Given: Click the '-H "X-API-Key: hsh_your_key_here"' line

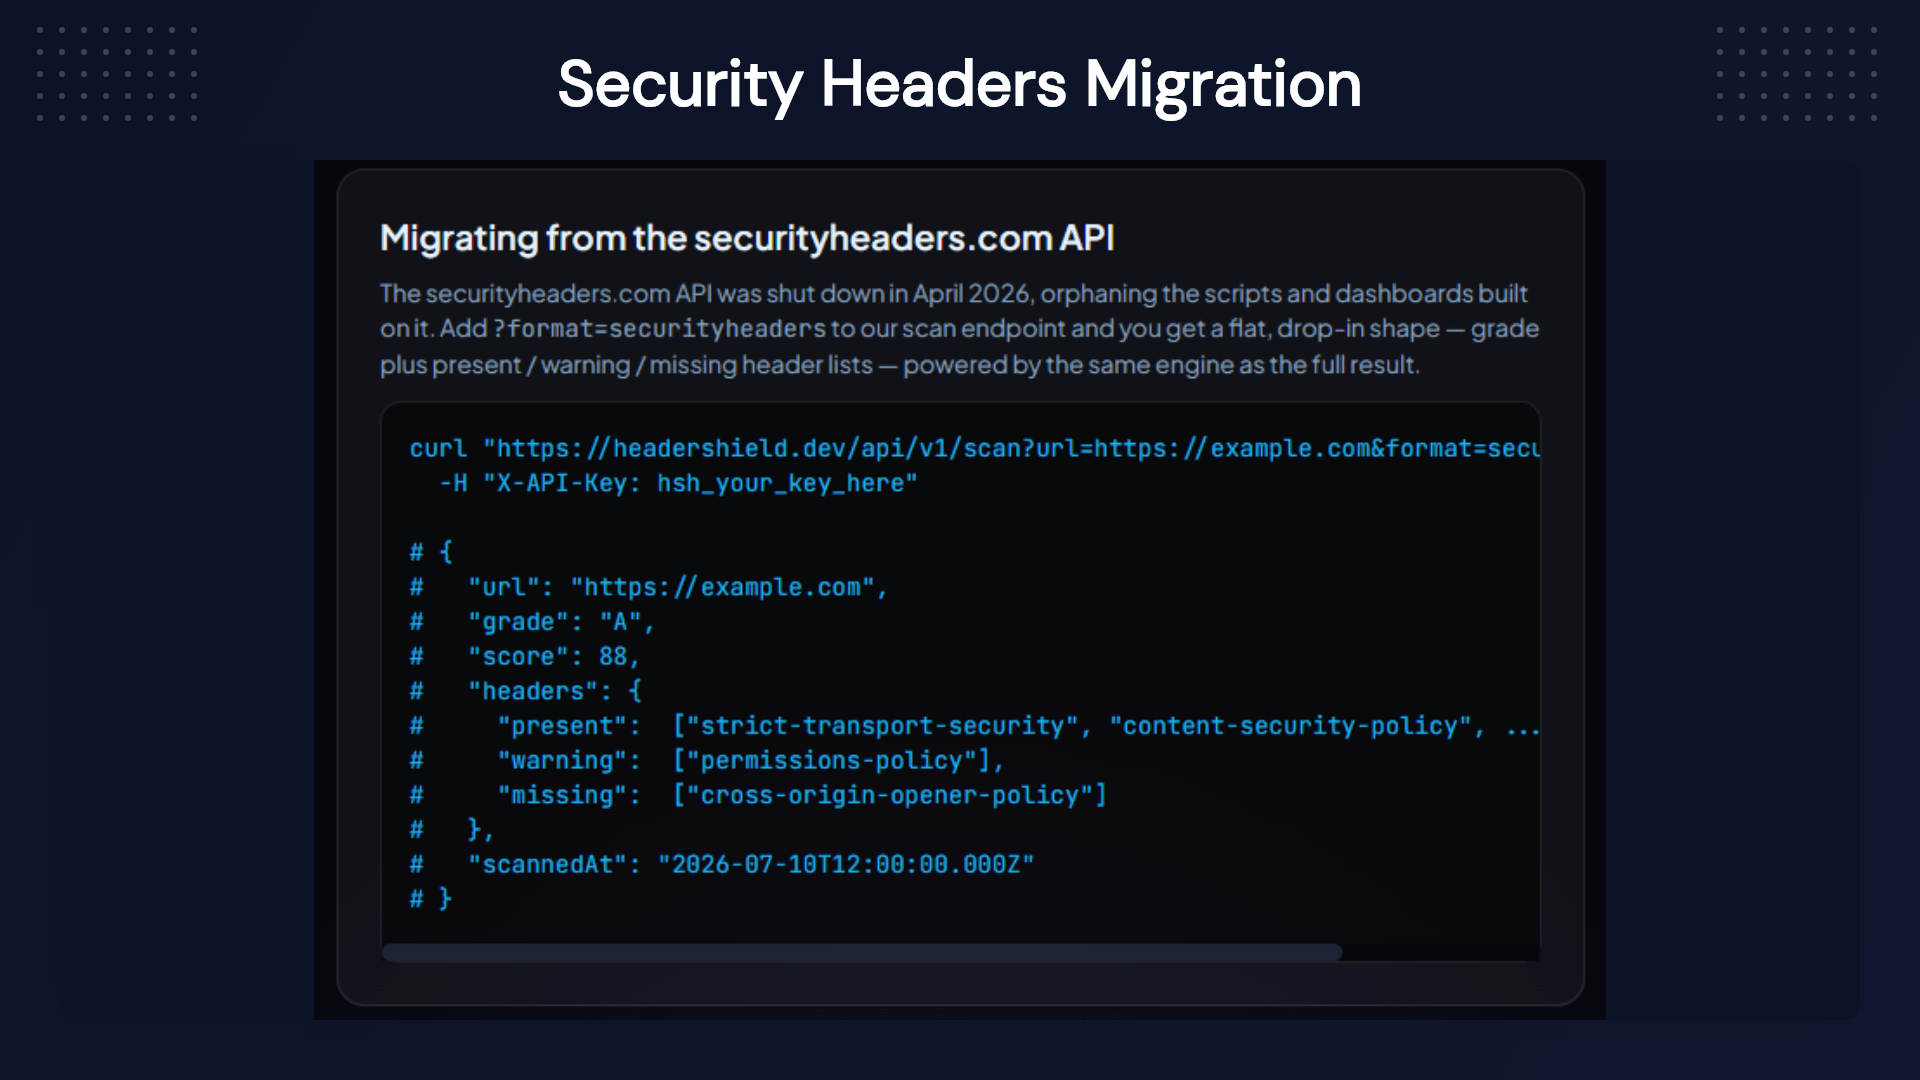Looking at the screenshot, I should point(678,483).
